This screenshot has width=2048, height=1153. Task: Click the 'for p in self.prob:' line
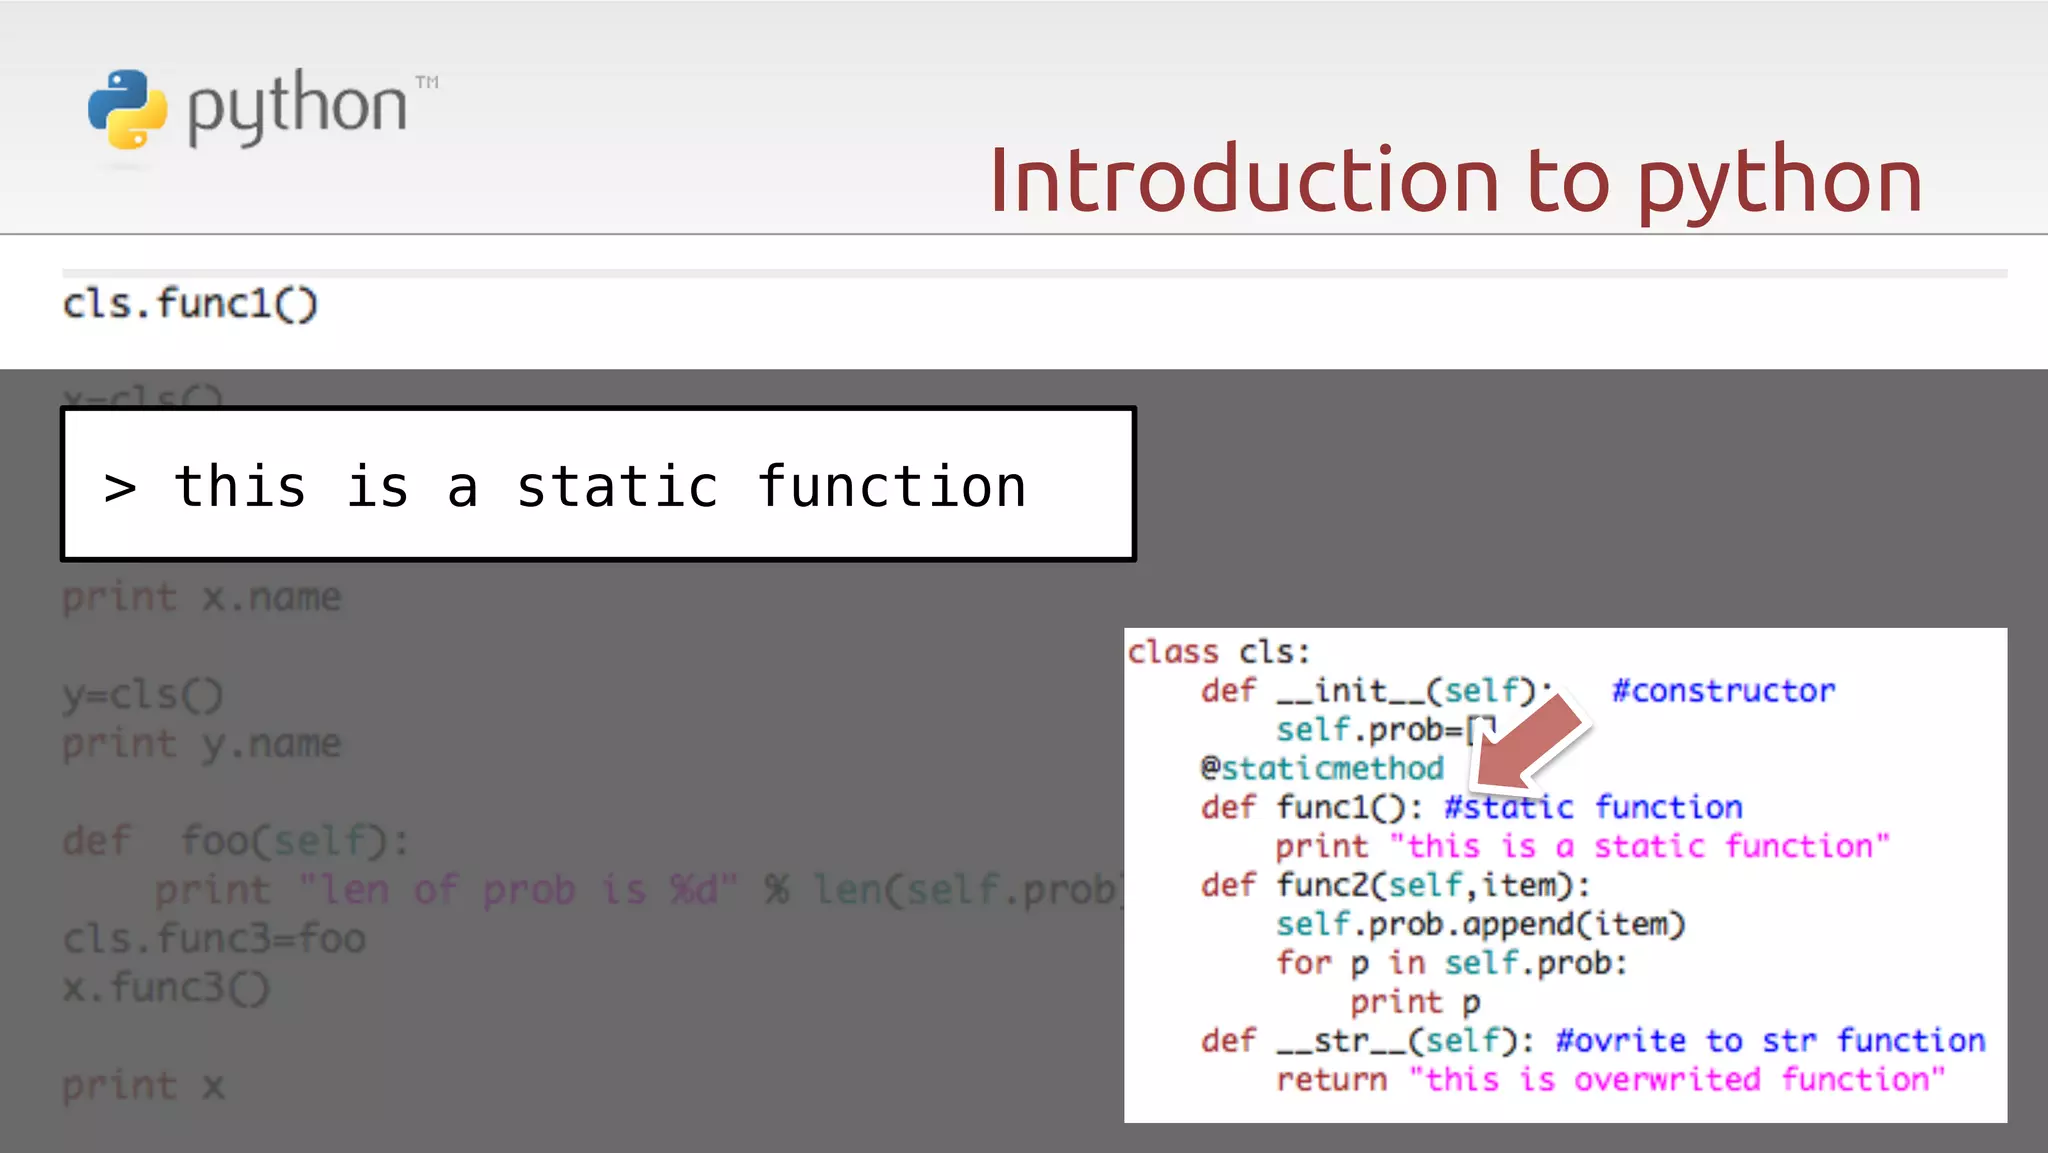point(1452,963)
